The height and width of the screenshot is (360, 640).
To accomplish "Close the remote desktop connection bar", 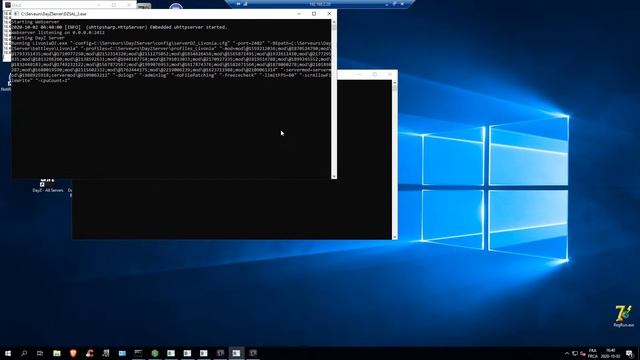I will 402,4.
